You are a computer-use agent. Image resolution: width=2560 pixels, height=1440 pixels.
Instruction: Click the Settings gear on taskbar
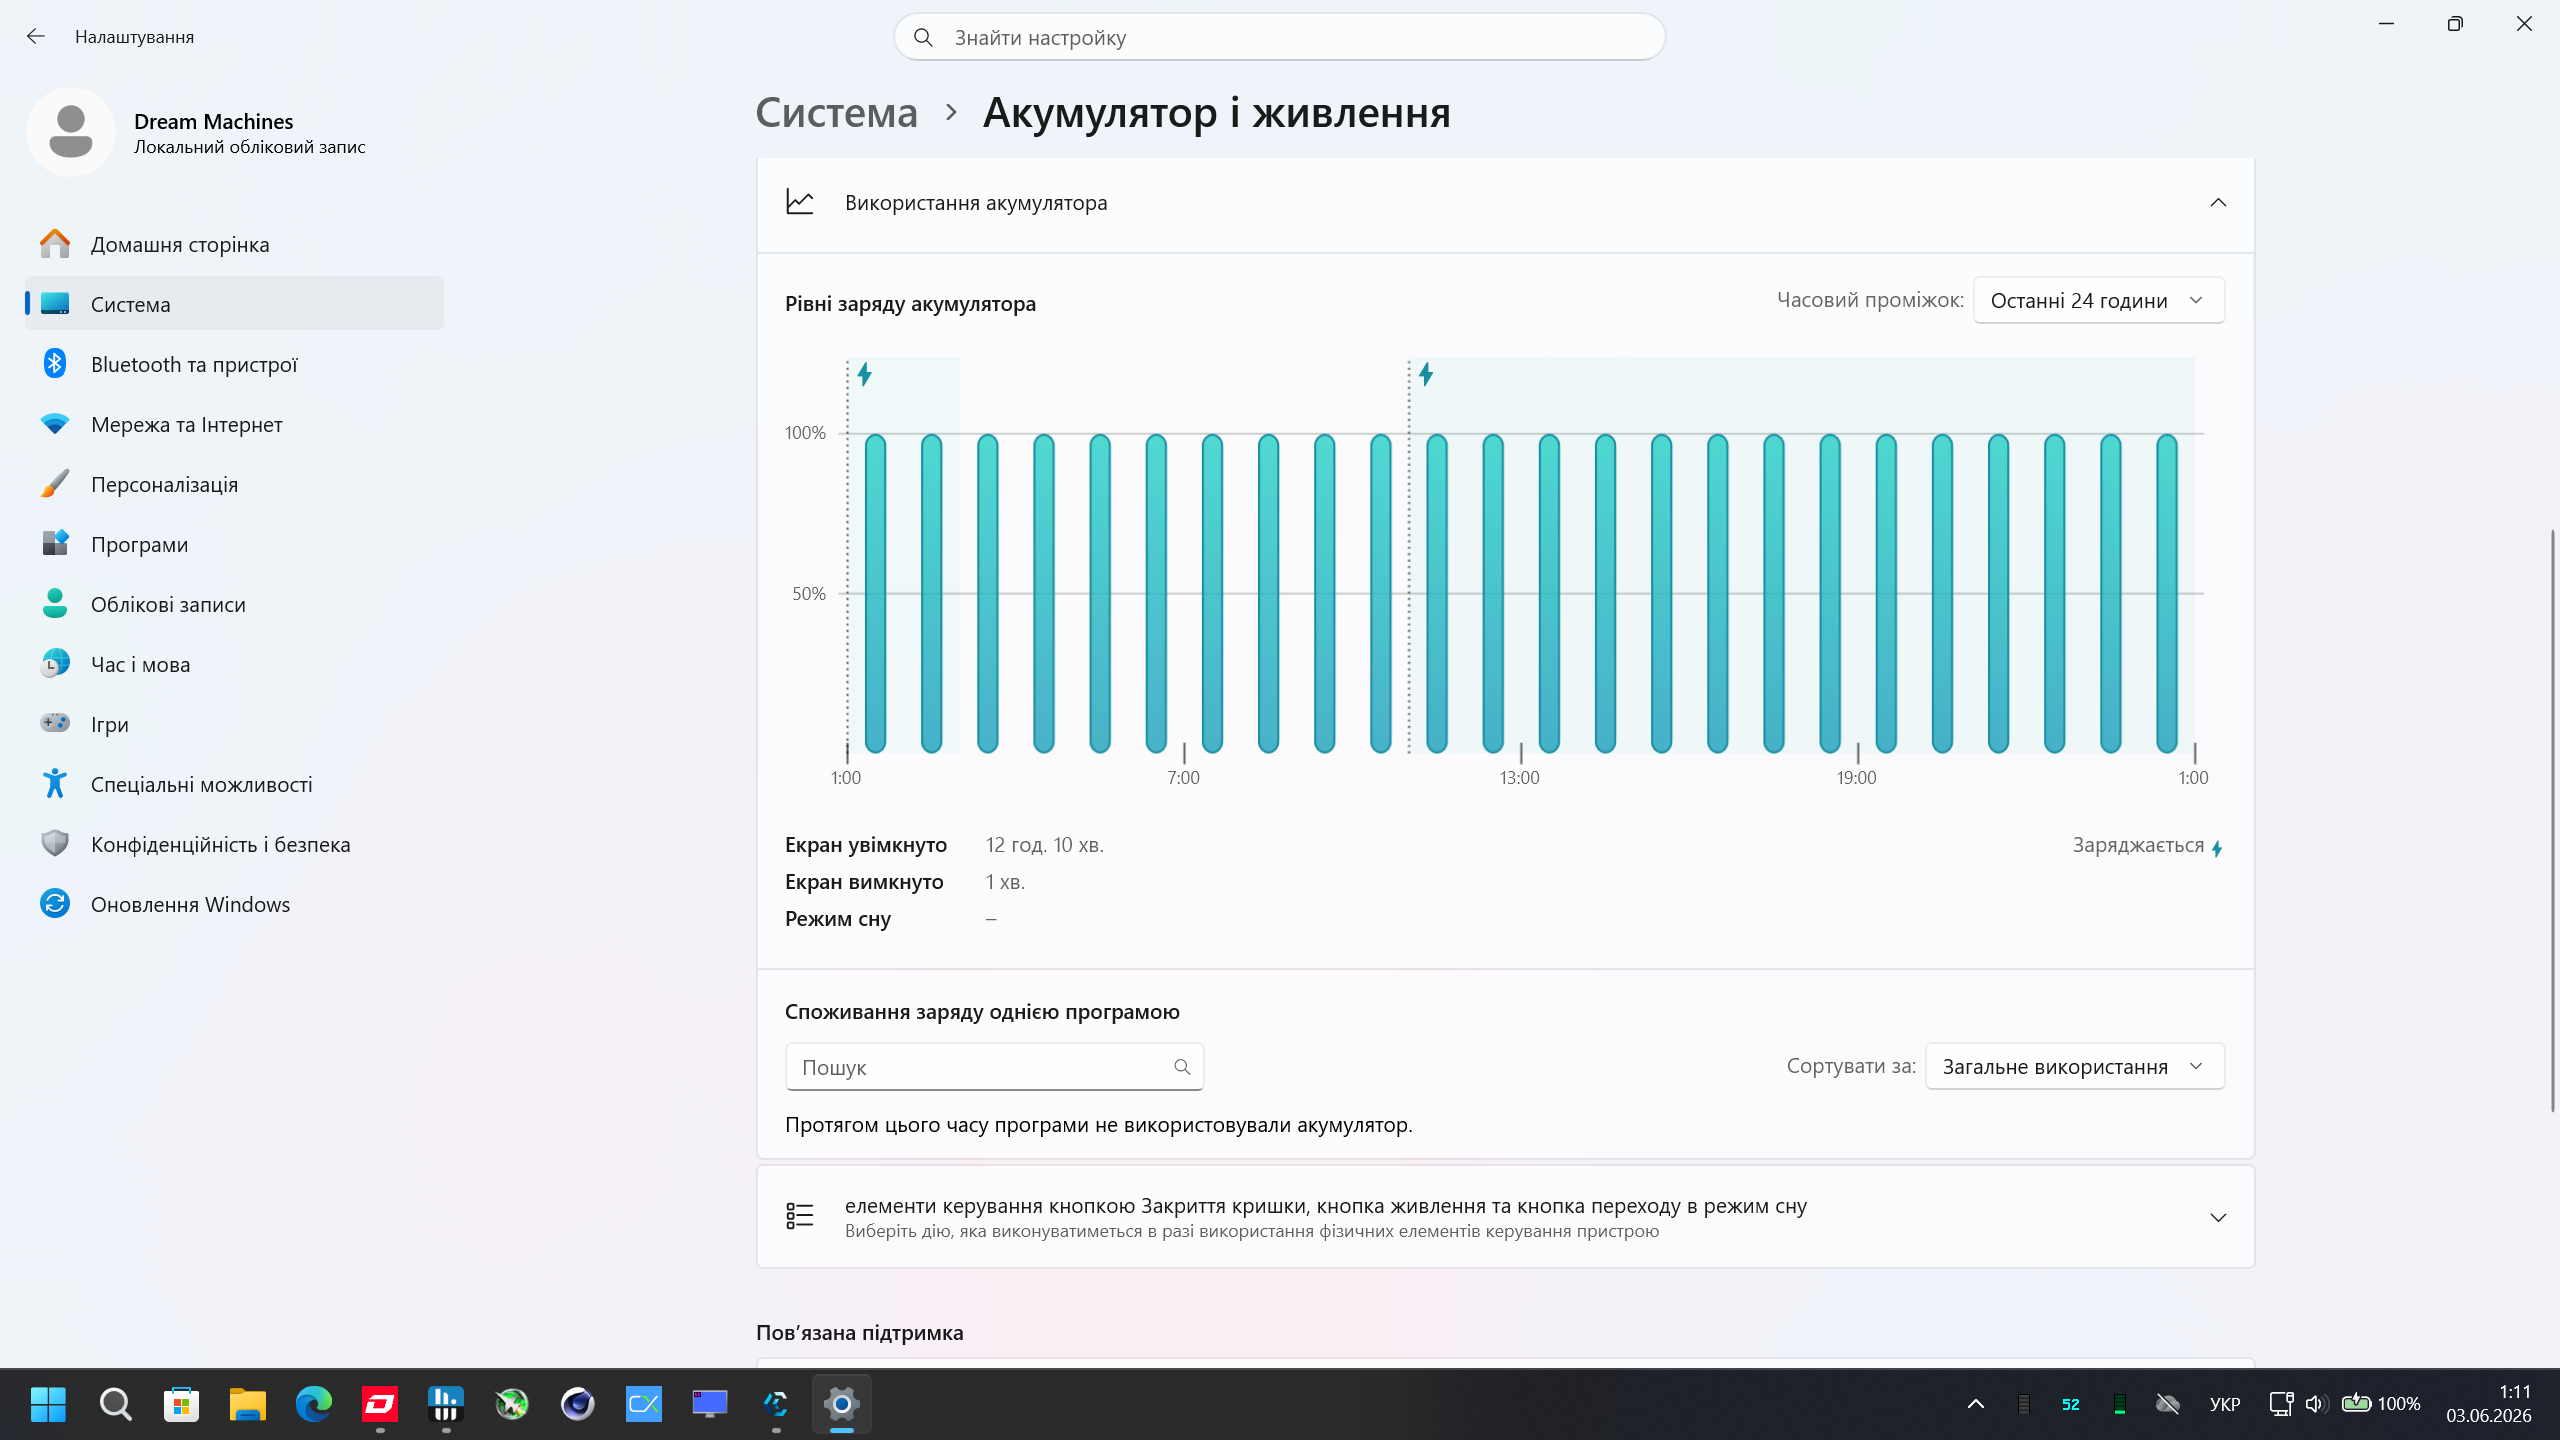point(841,1404)
